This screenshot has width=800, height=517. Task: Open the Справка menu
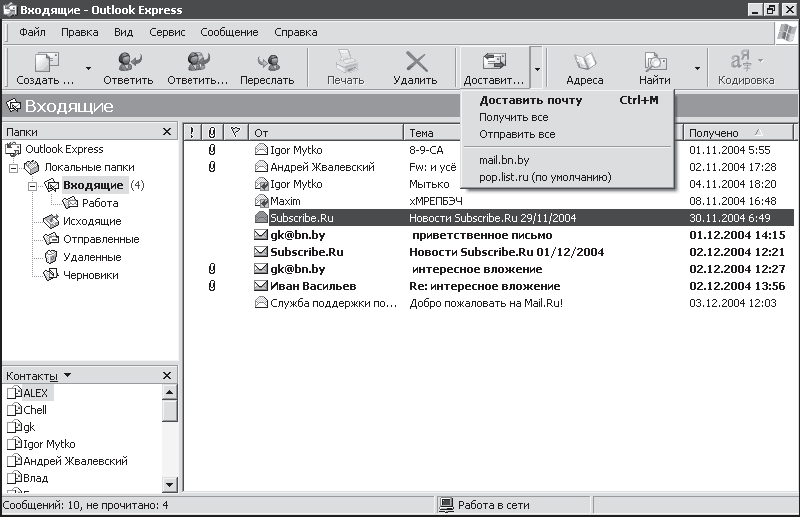point(295,32)
